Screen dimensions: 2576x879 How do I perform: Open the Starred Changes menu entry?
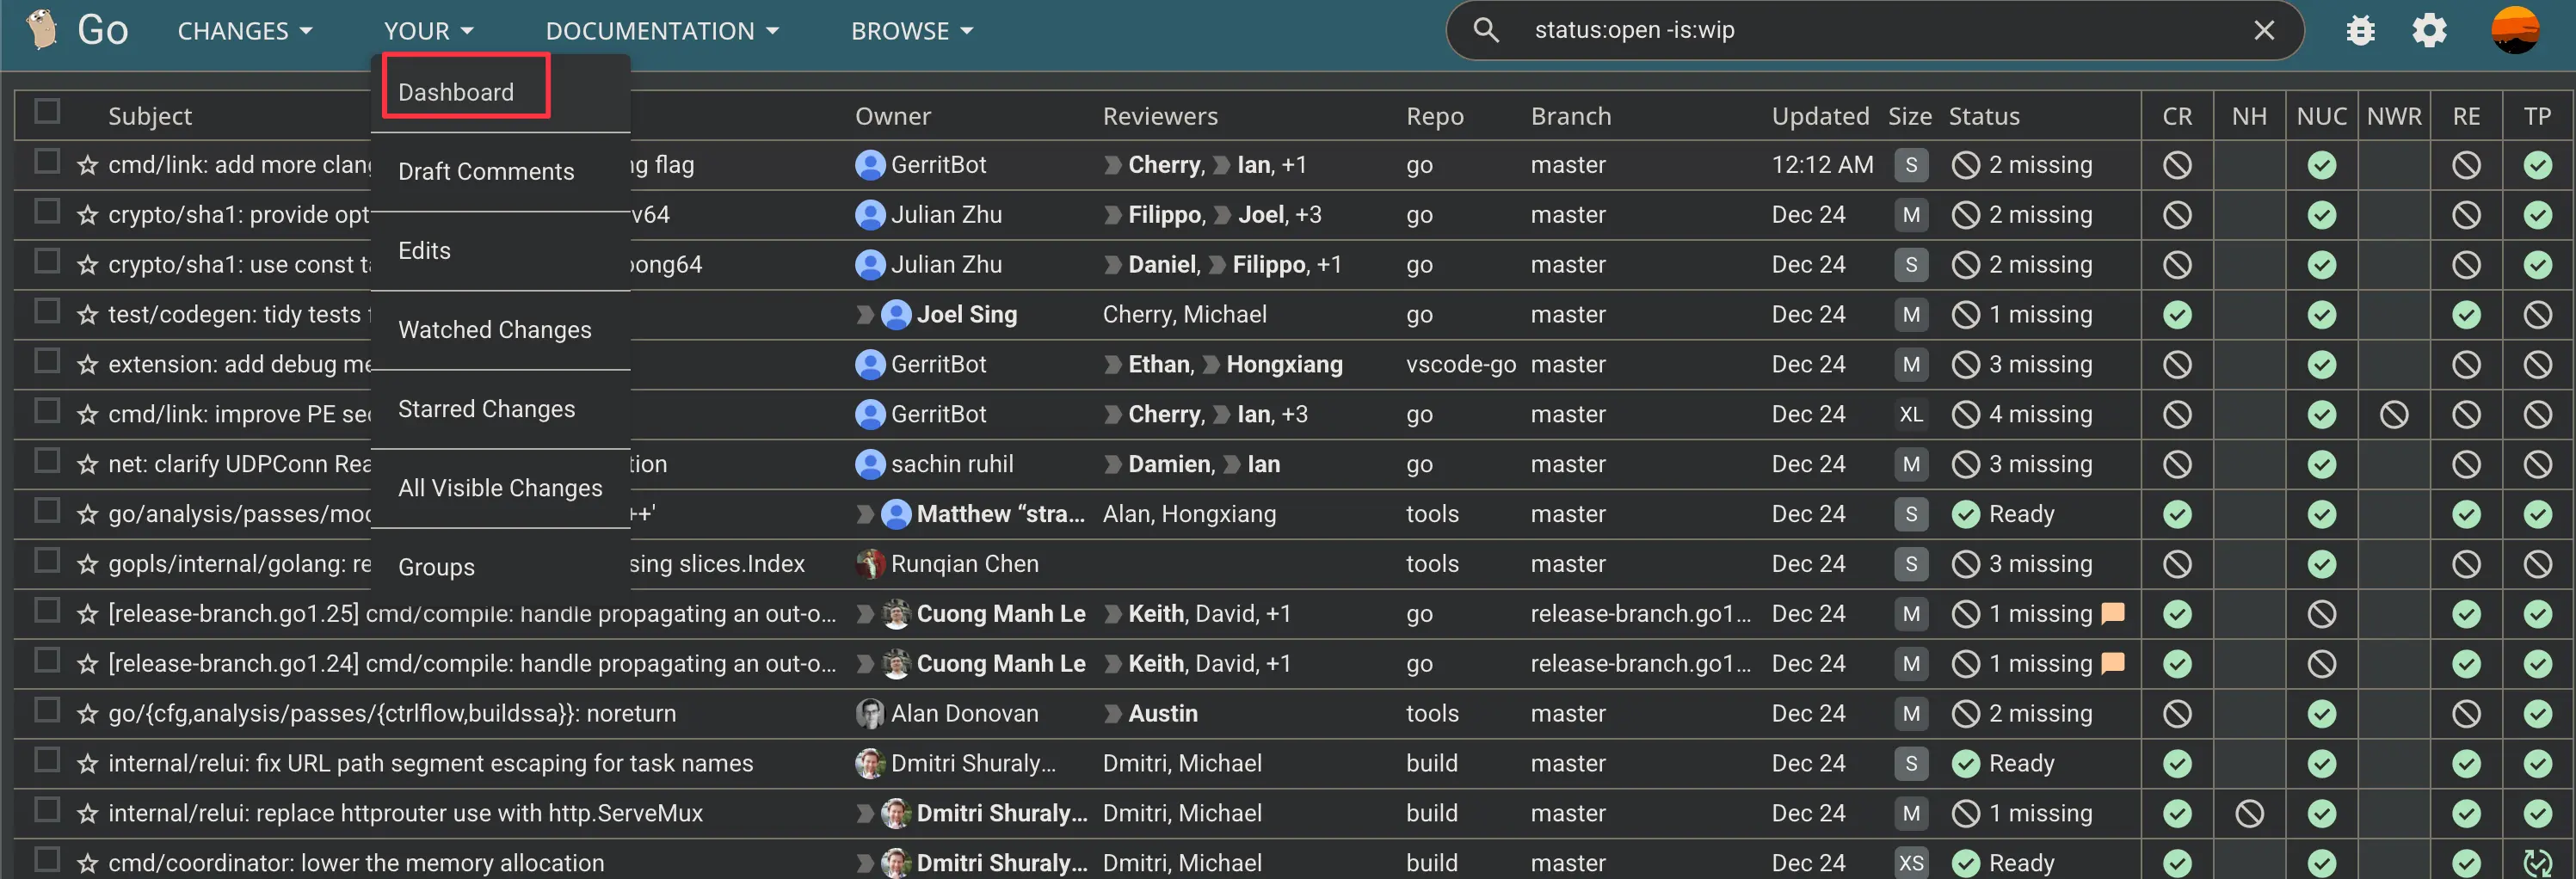click(x=486, y=408)
